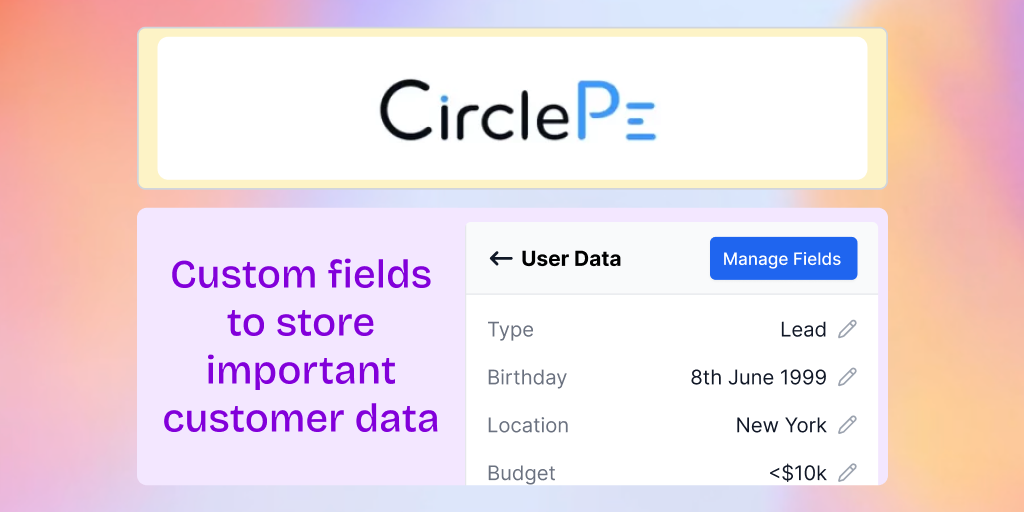
Task: Click the 'Custom fields' headline line
Action: pos(301,274)
